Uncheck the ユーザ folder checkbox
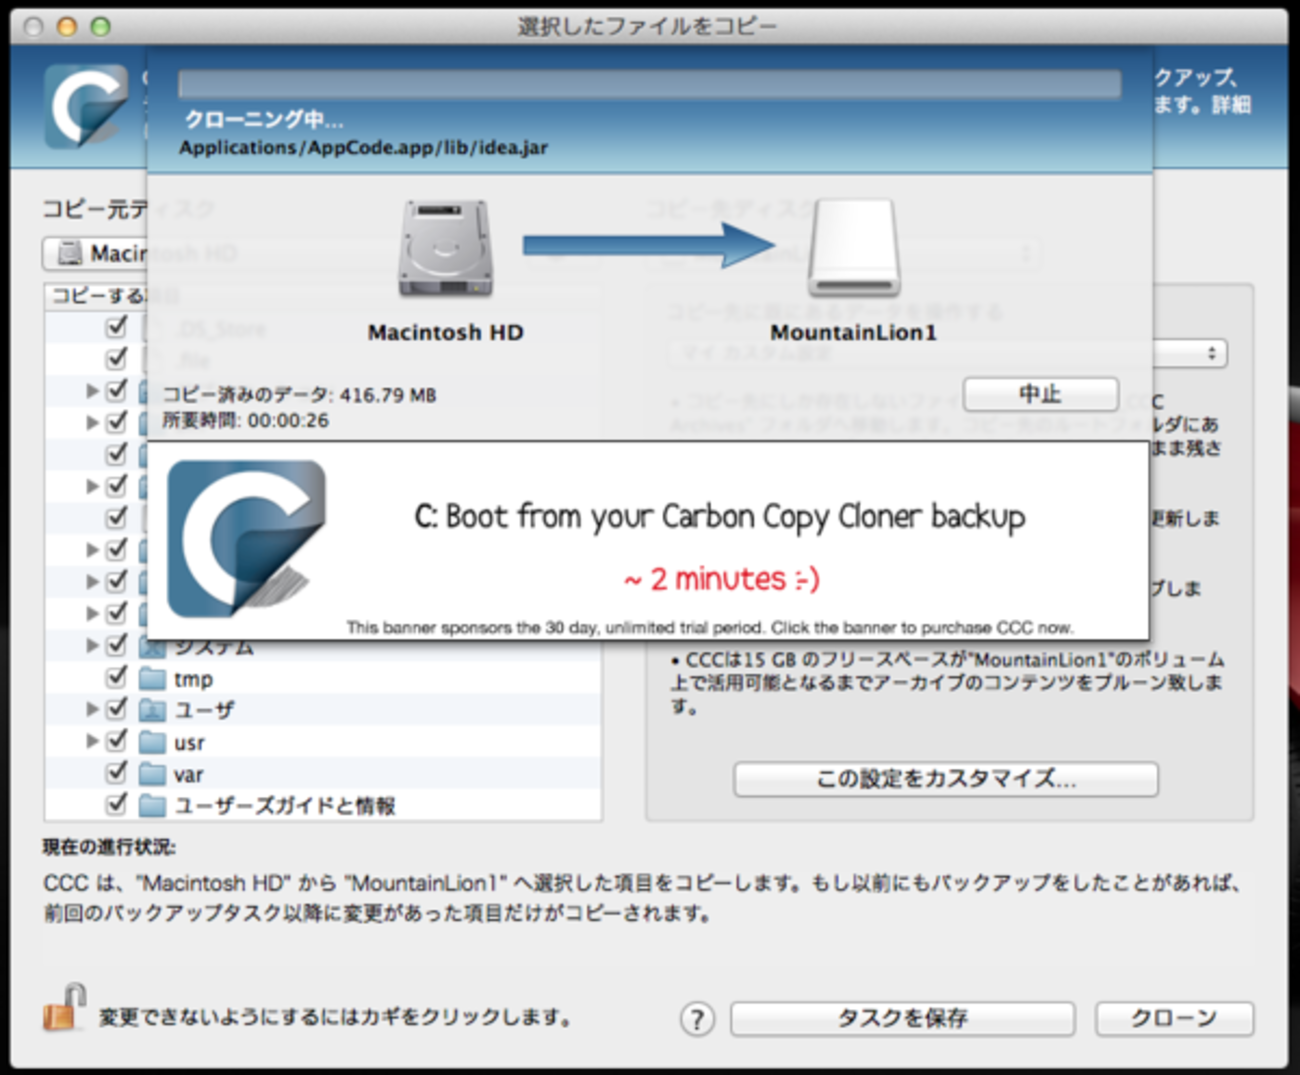 (117, 709)
